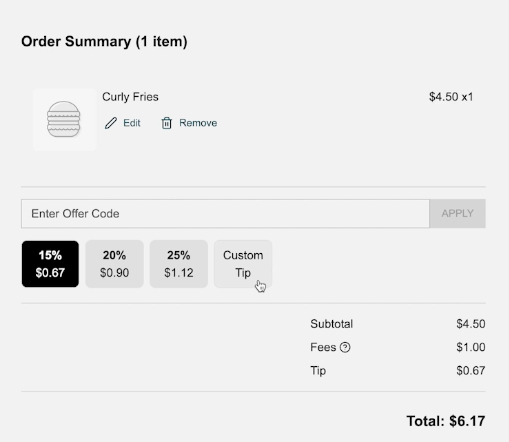
Task: Click the Remove link for Curly Fries
Action: tap(198, 123)
